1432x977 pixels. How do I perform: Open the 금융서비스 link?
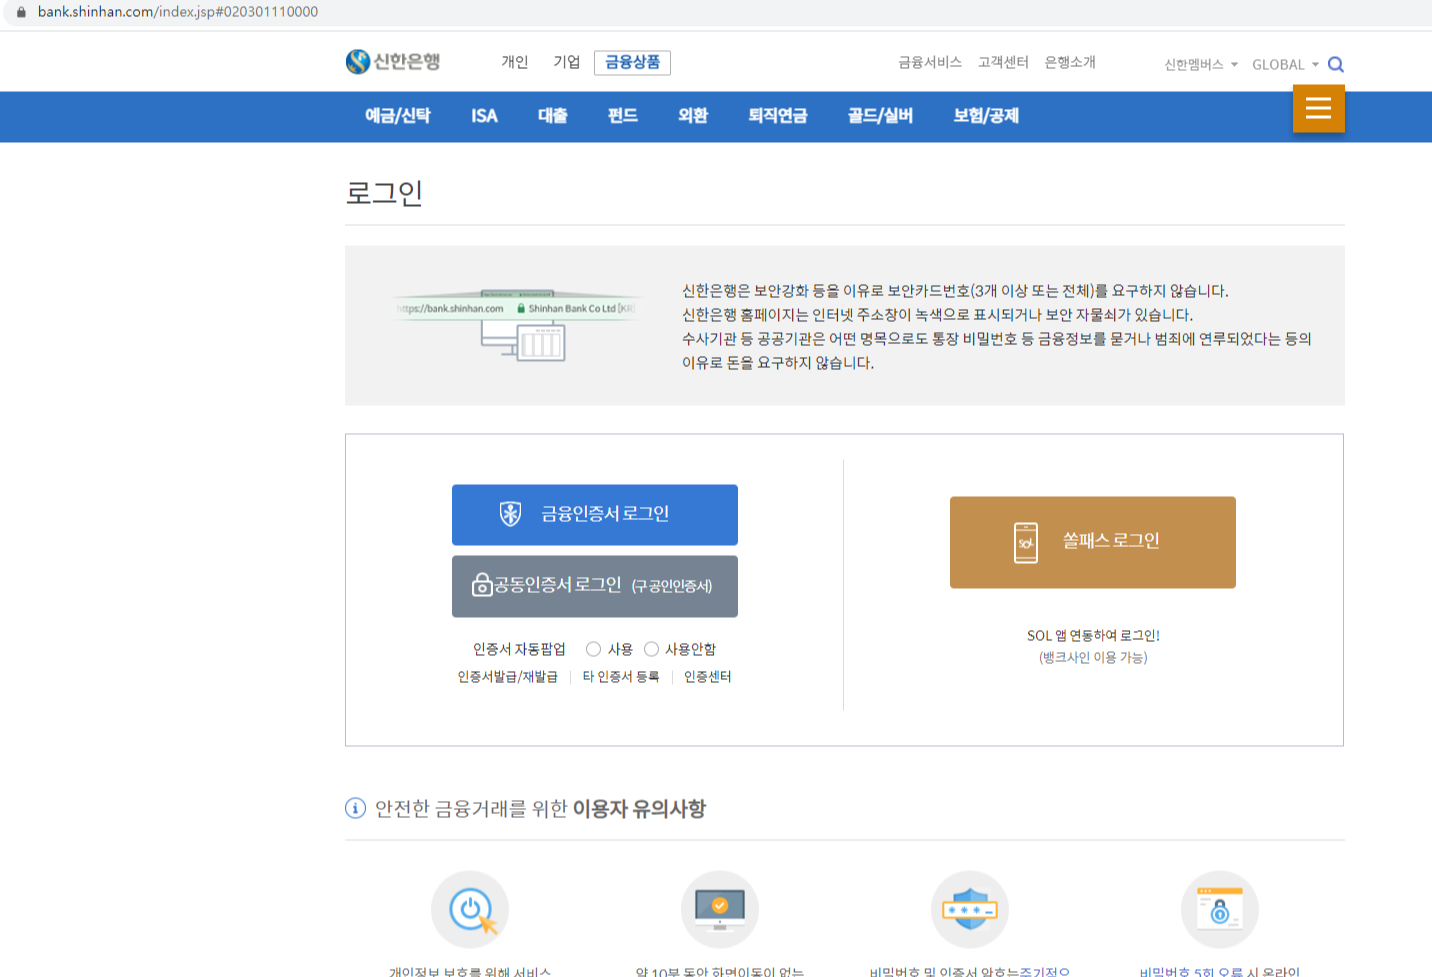(930, 62)
